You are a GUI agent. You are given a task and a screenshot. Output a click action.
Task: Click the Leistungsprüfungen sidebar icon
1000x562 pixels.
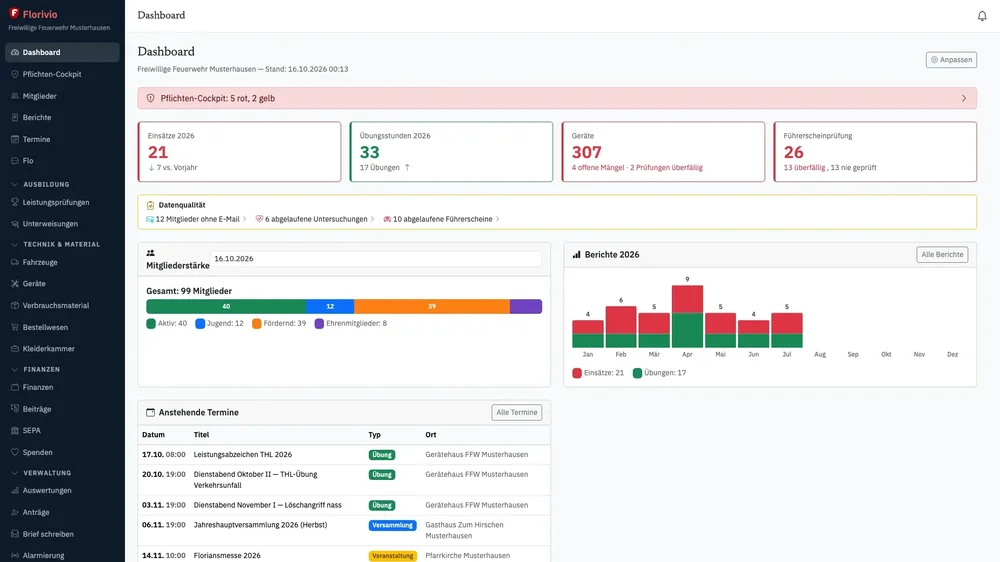pos(15,202)
